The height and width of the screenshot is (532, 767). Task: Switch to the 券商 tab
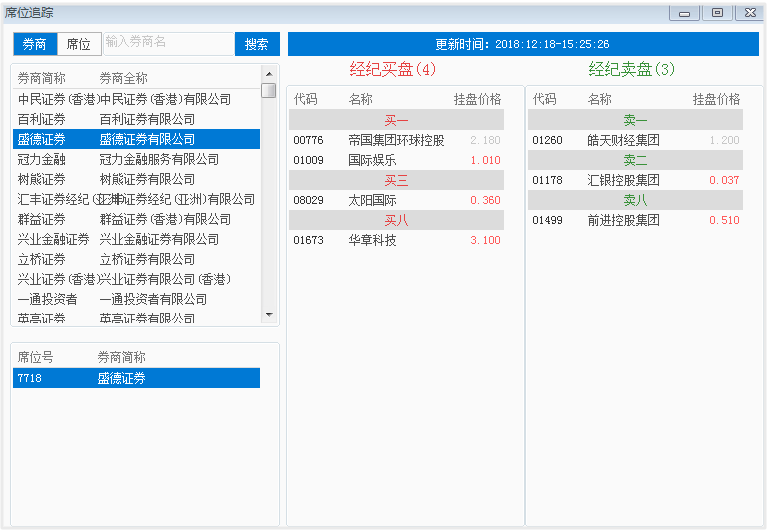coord(35,44)
